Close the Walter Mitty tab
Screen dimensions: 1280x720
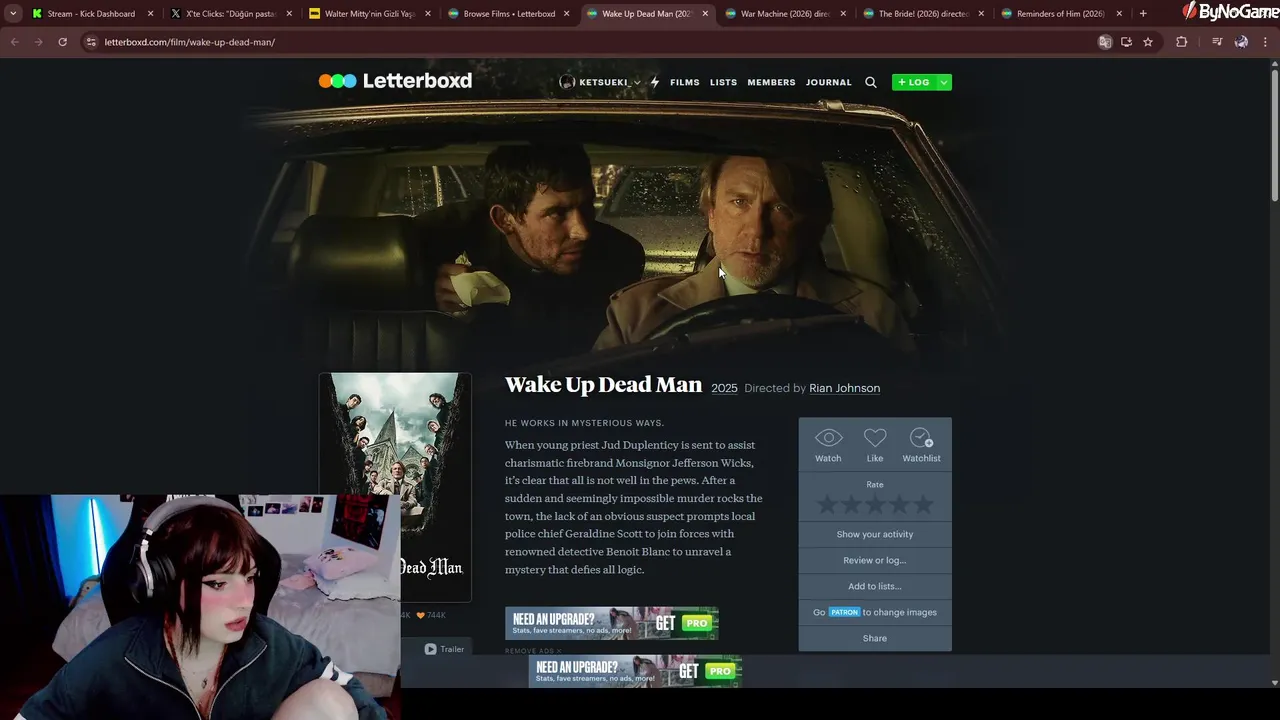click(x=428, y=14)
